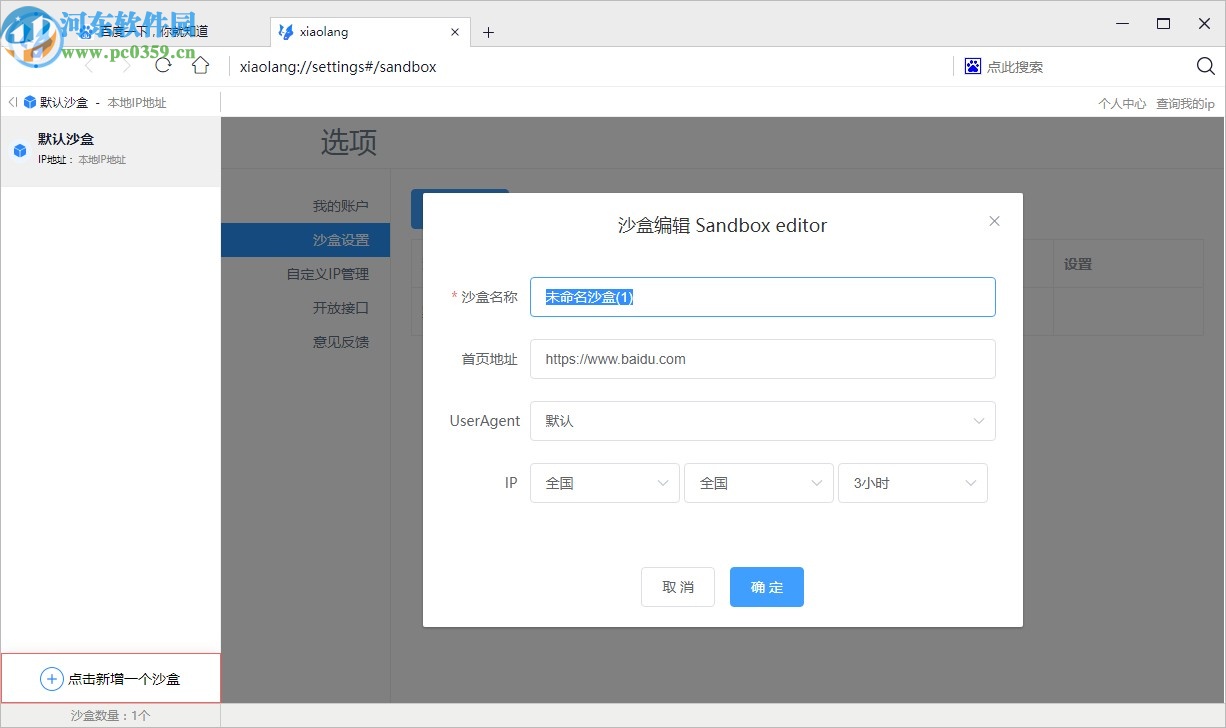Click the 确定 confirm button
Viewport: 1226px width, 728px height.
(766, 587)
